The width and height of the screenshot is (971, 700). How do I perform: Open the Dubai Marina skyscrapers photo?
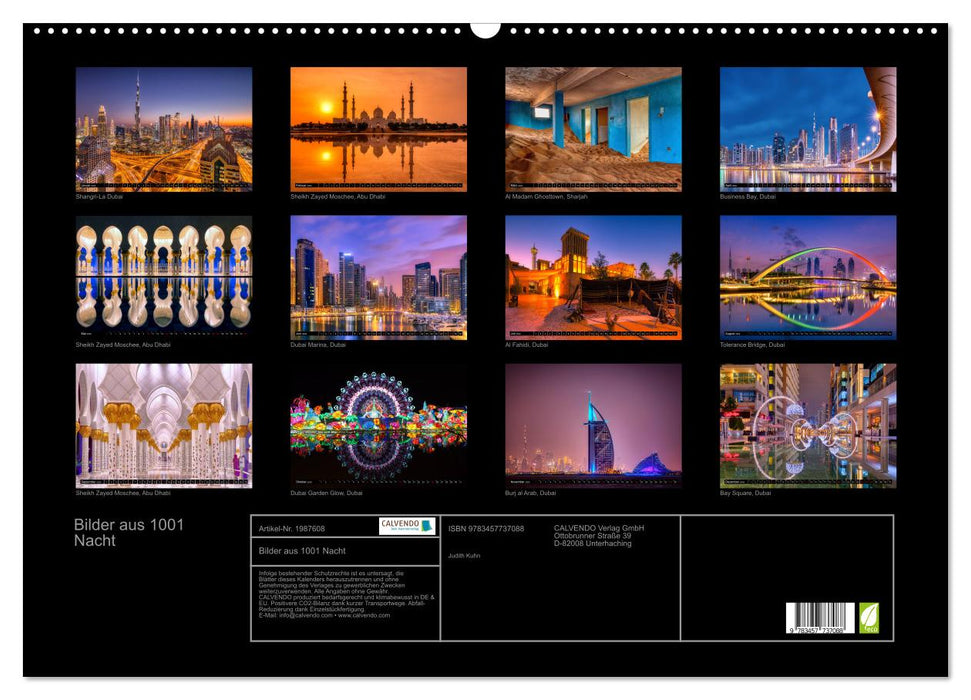(x=378, y=277)
